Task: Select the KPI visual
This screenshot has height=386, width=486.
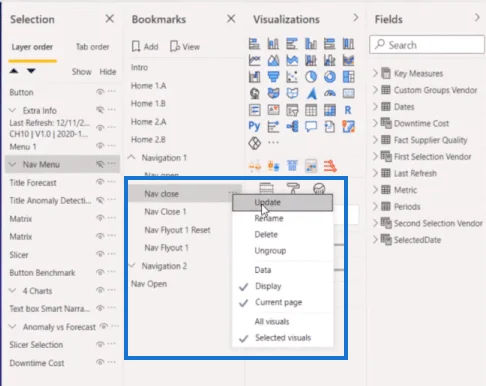Action: [273, 110]
